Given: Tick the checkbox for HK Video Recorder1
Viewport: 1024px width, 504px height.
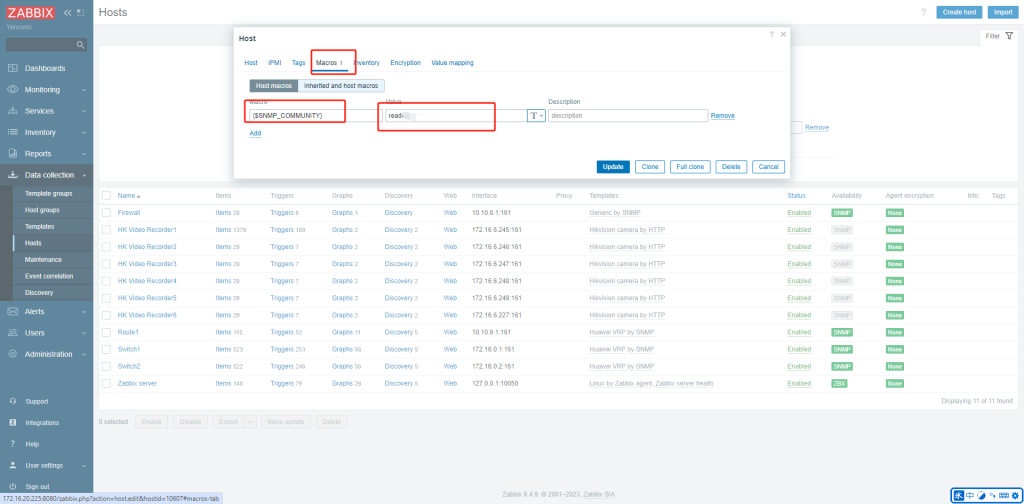Looking at the screenshot, I should tap(106, 230).
